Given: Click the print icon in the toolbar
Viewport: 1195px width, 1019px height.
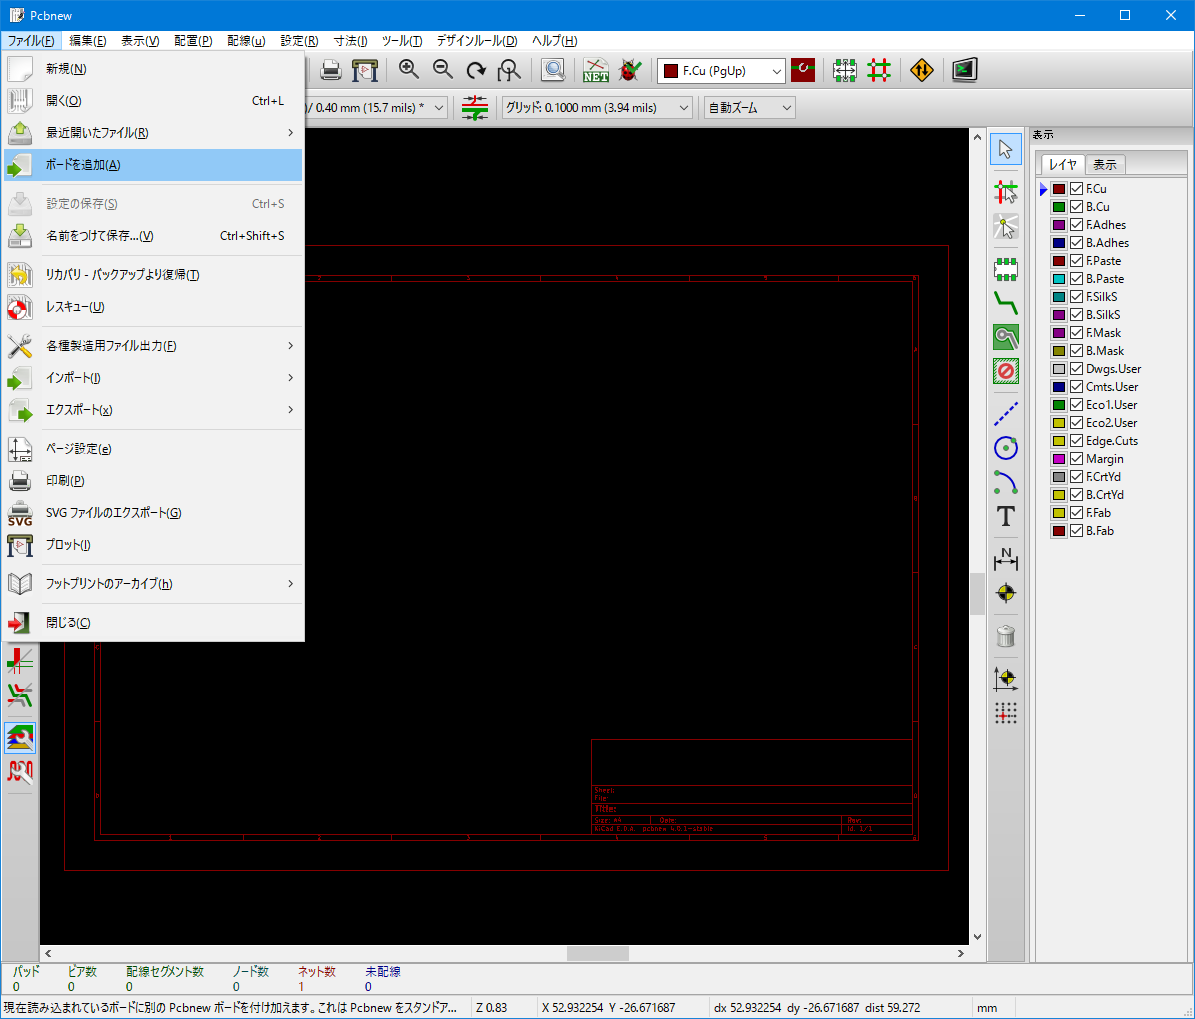Looking at the screenshot, I should click(331, 70).
